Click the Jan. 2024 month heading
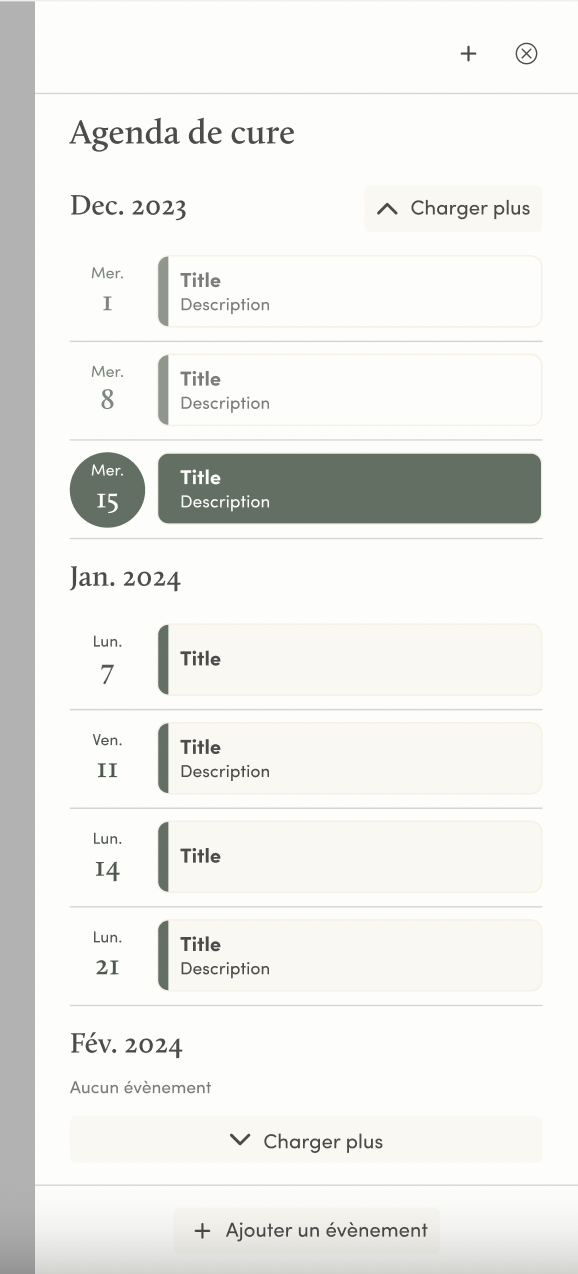Image resolution: width=578 pixels, height=1274 pixels. point(125,578)
